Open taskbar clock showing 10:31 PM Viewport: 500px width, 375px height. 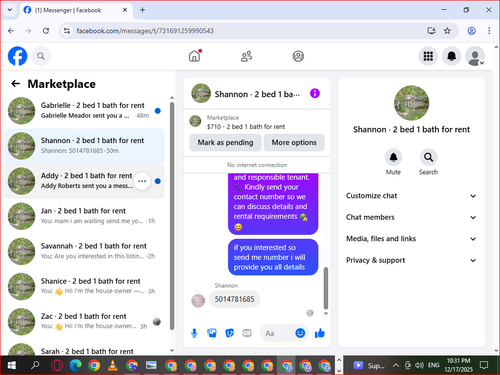tap(458, 365)
